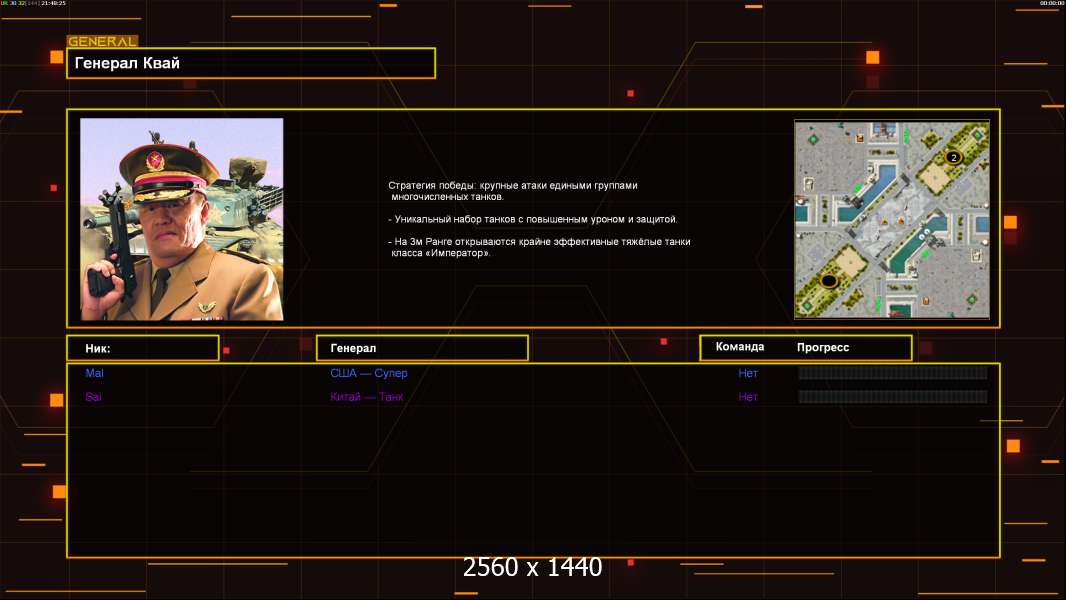Open the Китай — Танк general entry
The height and width of the screenshot is (600, 1066).
click(x=367, y=397)
